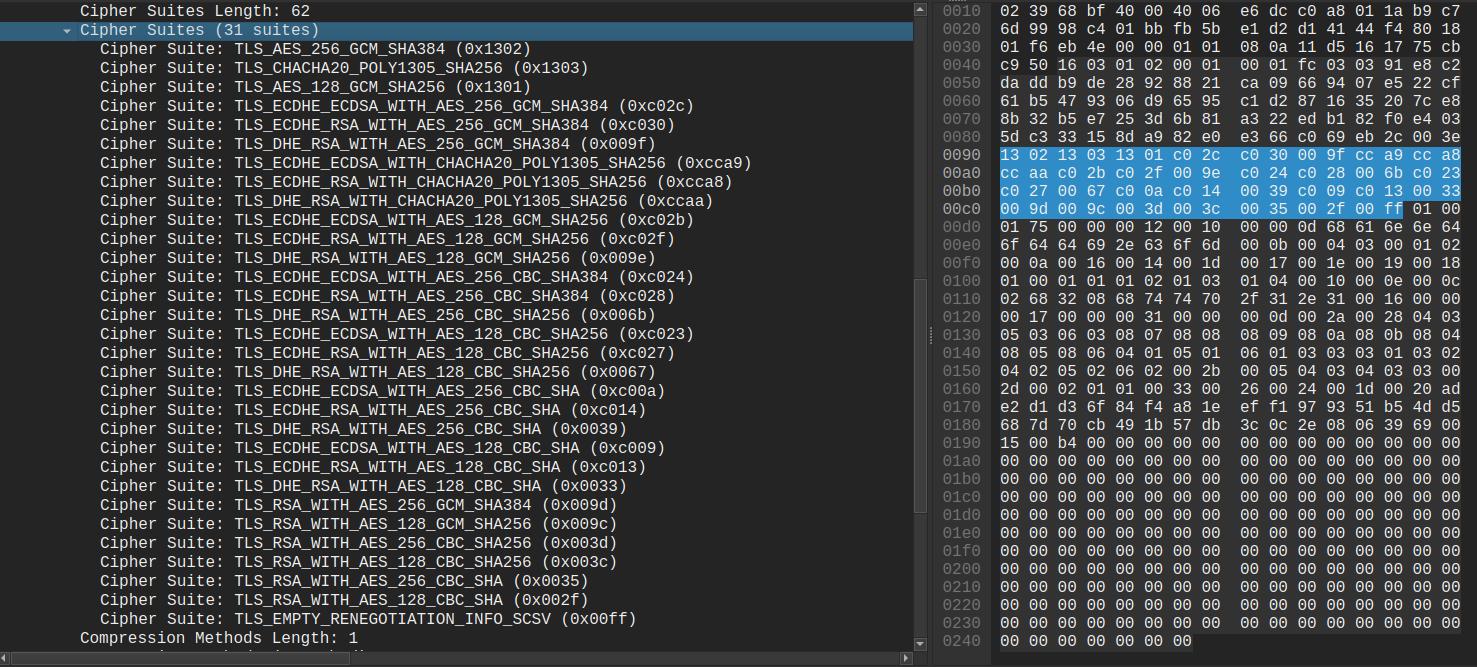
Task: Choose TLS_ECDHE_RSA_WITH_CHACHA20_POLY1305_SHA256 (0xcca8) row
Action: click(456, 182)
